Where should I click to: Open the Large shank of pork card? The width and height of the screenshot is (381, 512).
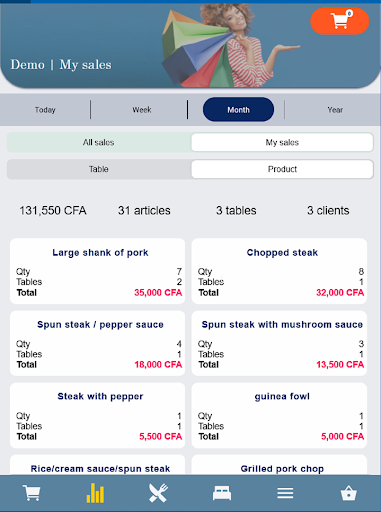pos(98,271)
